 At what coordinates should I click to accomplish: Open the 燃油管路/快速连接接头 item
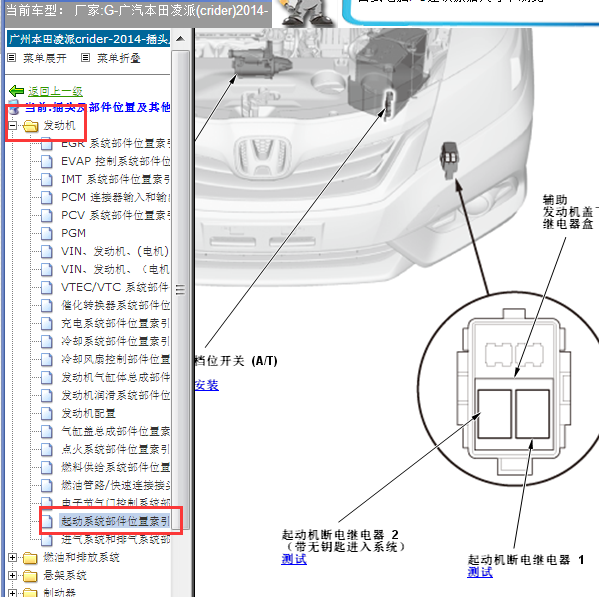tap(115, 485)
